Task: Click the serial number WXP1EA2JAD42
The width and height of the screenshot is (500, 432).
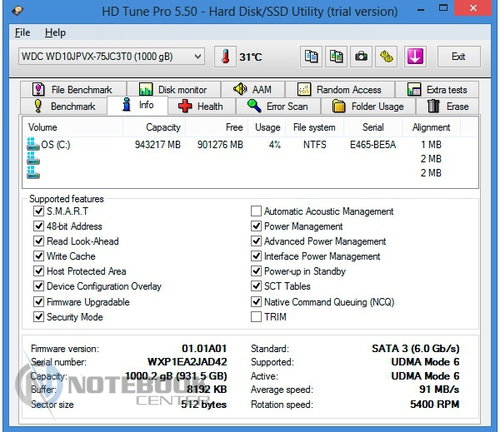Action: [187, 362]
